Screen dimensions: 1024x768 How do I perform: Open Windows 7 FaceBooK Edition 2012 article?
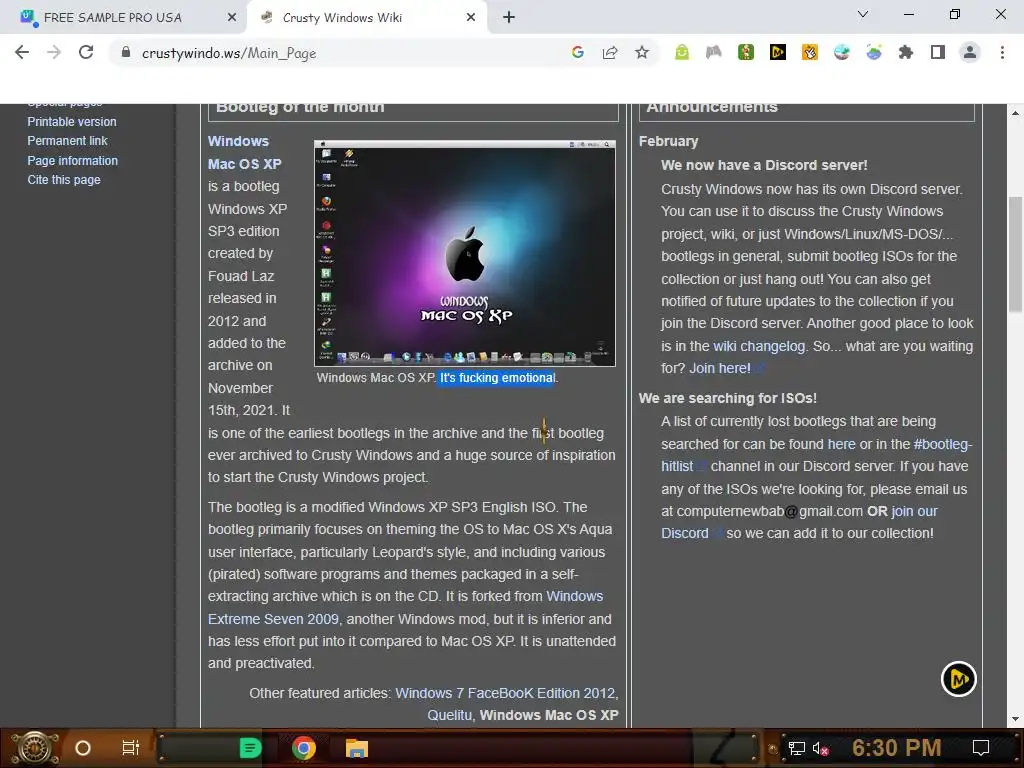tap(505, 693)
